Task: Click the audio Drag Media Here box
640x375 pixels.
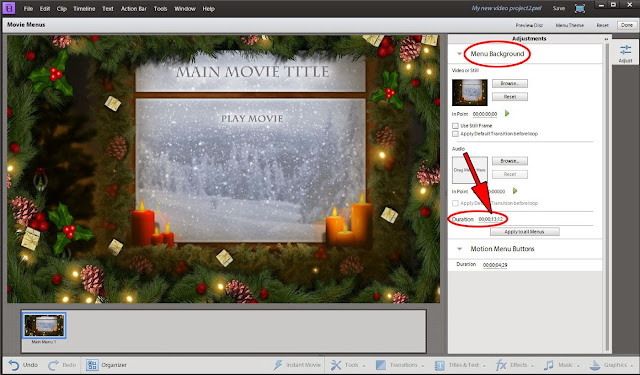Action: click(x=470, y=170)
